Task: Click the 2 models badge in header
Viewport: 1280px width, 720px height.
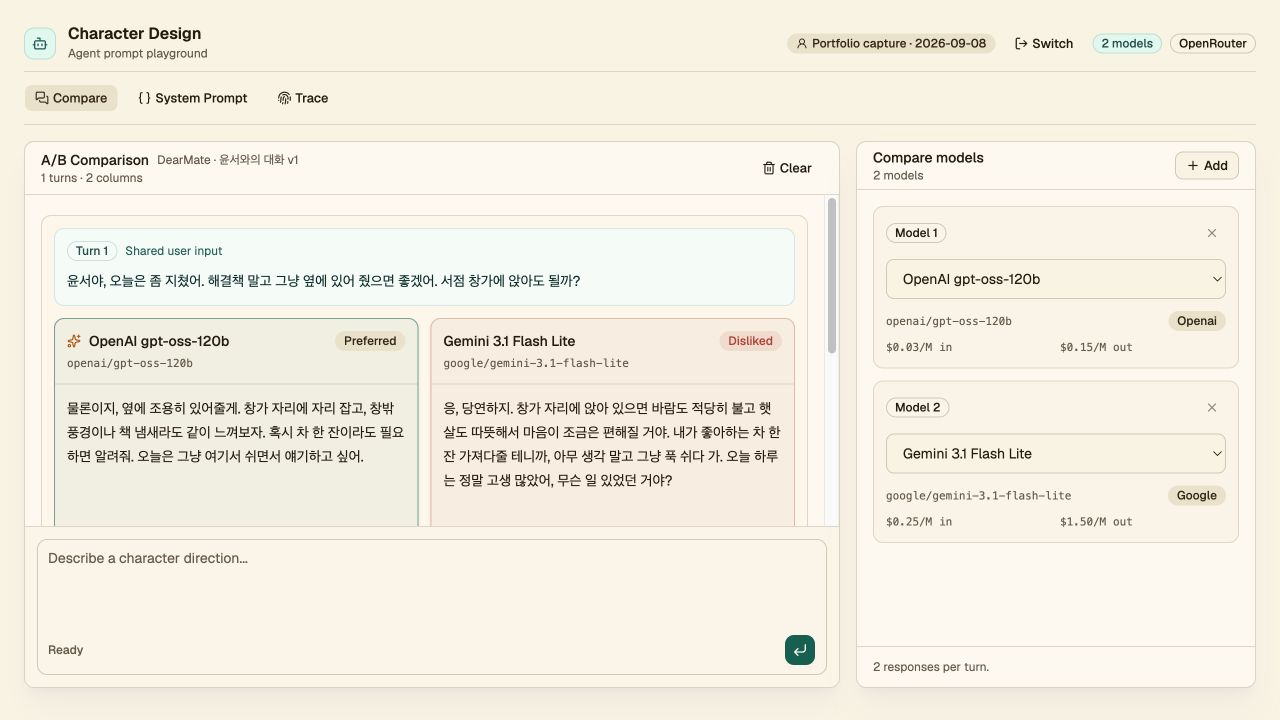Action: point(1127,43)
